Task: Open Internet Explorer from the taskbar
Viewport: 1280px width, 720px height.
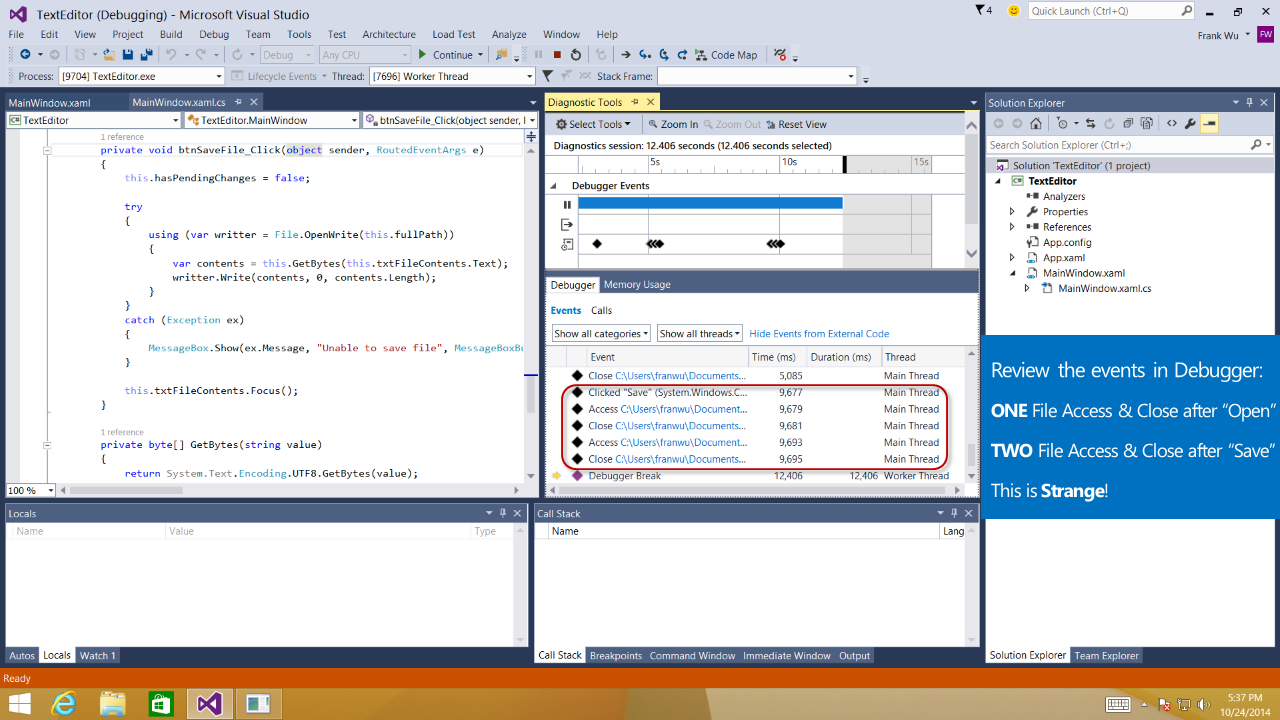Action: click(63, 704)
